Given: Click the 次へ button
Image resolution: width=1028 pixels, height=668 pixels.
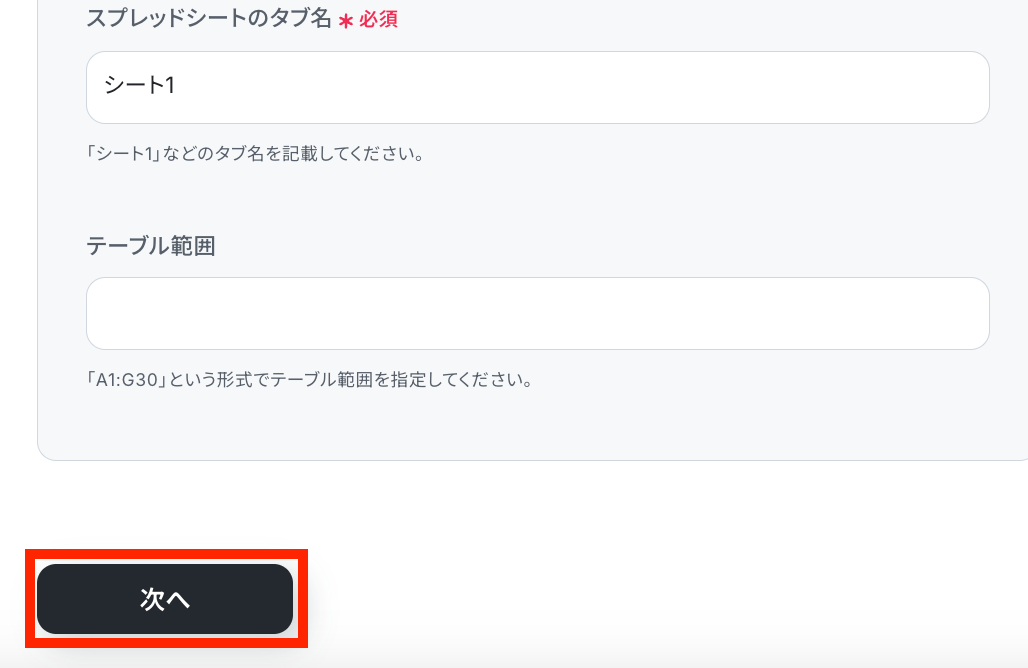Looking at the screenshot, I should (x=165, y=599).
